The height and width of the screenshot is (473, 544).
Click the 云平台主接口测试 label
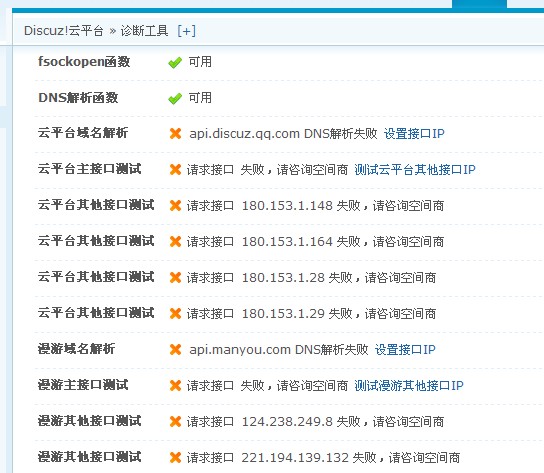[90, 169]
